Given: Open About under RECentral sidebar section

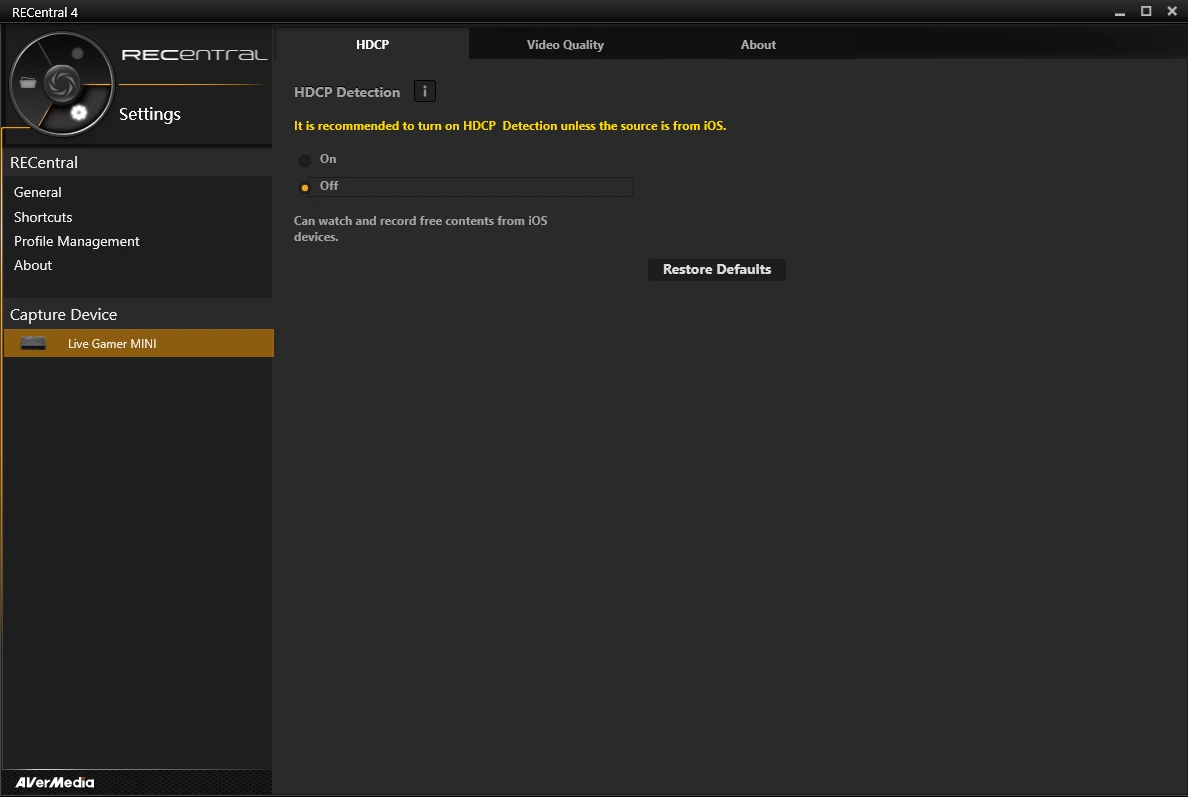Looking at the screenshot, I should click(33, 265).
